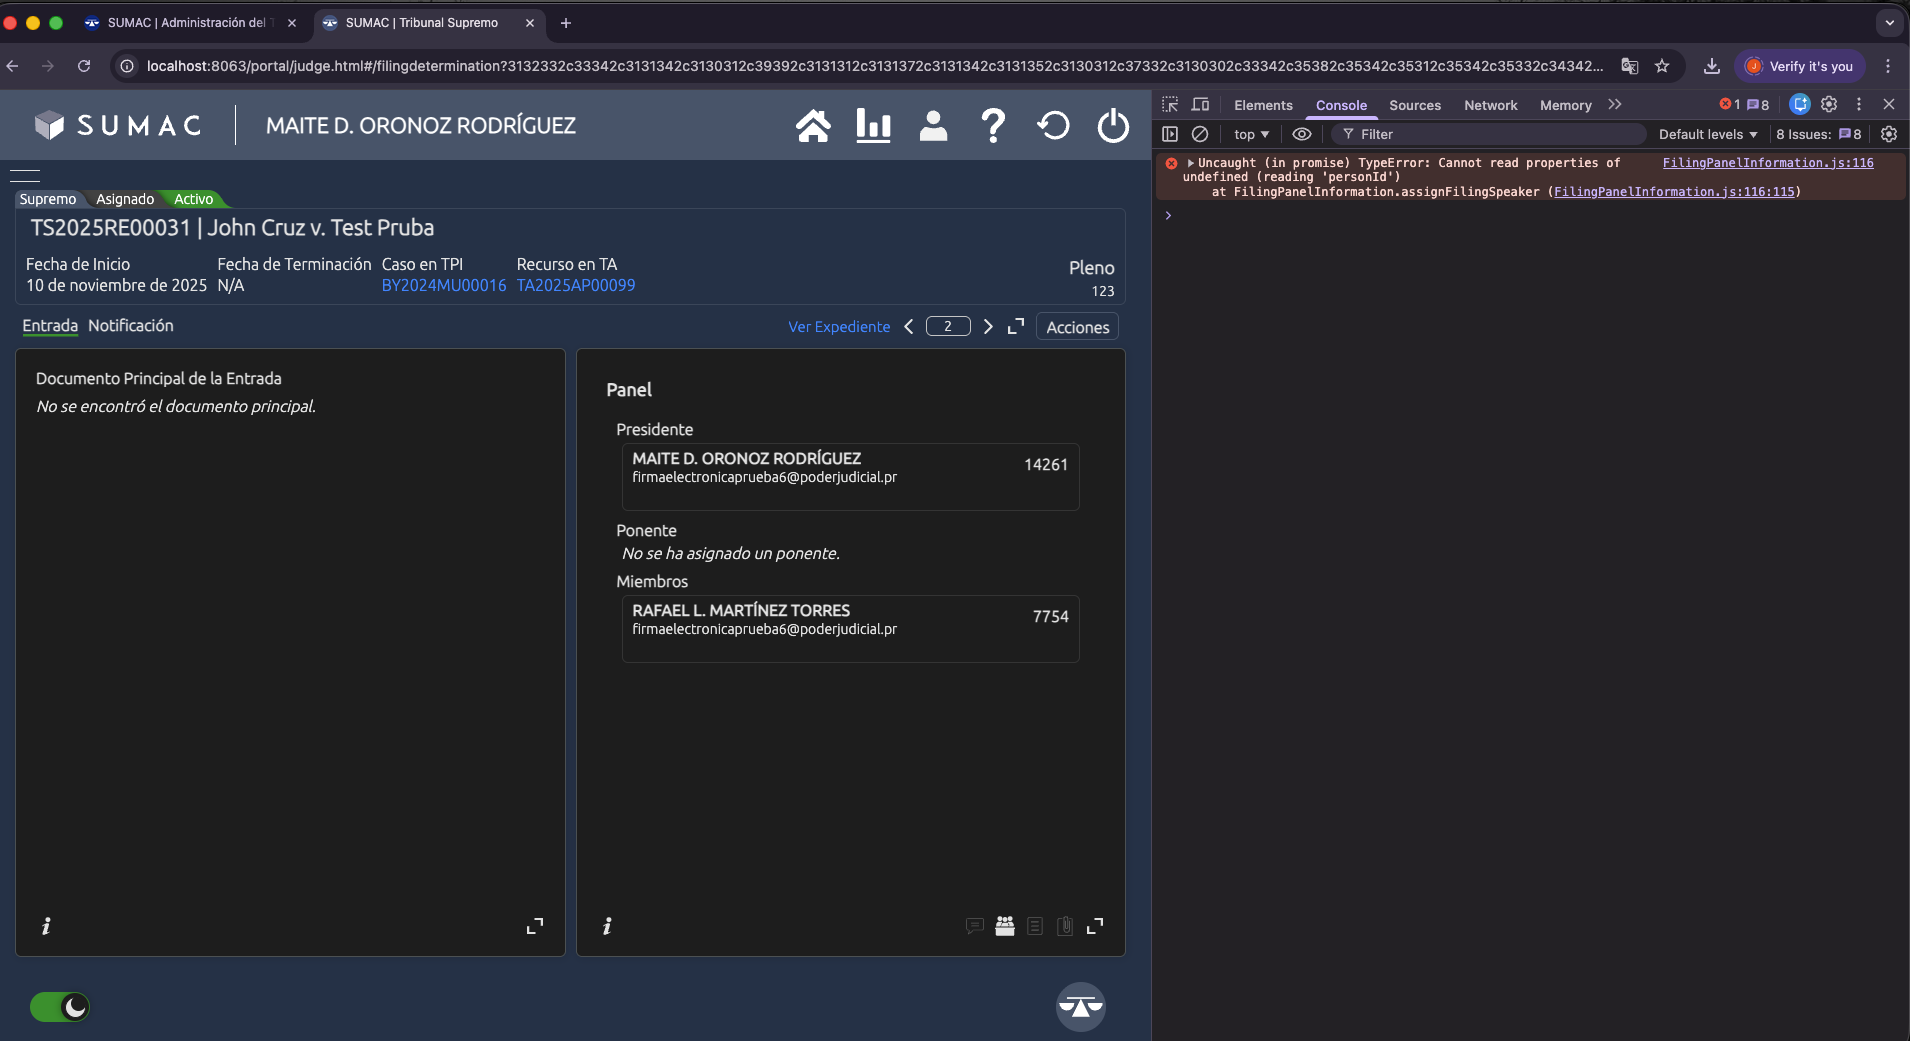Open the Network tab in DevTools
Screen dimensions: 1910x1041
pyautogui.click(x=1490, y=105)
